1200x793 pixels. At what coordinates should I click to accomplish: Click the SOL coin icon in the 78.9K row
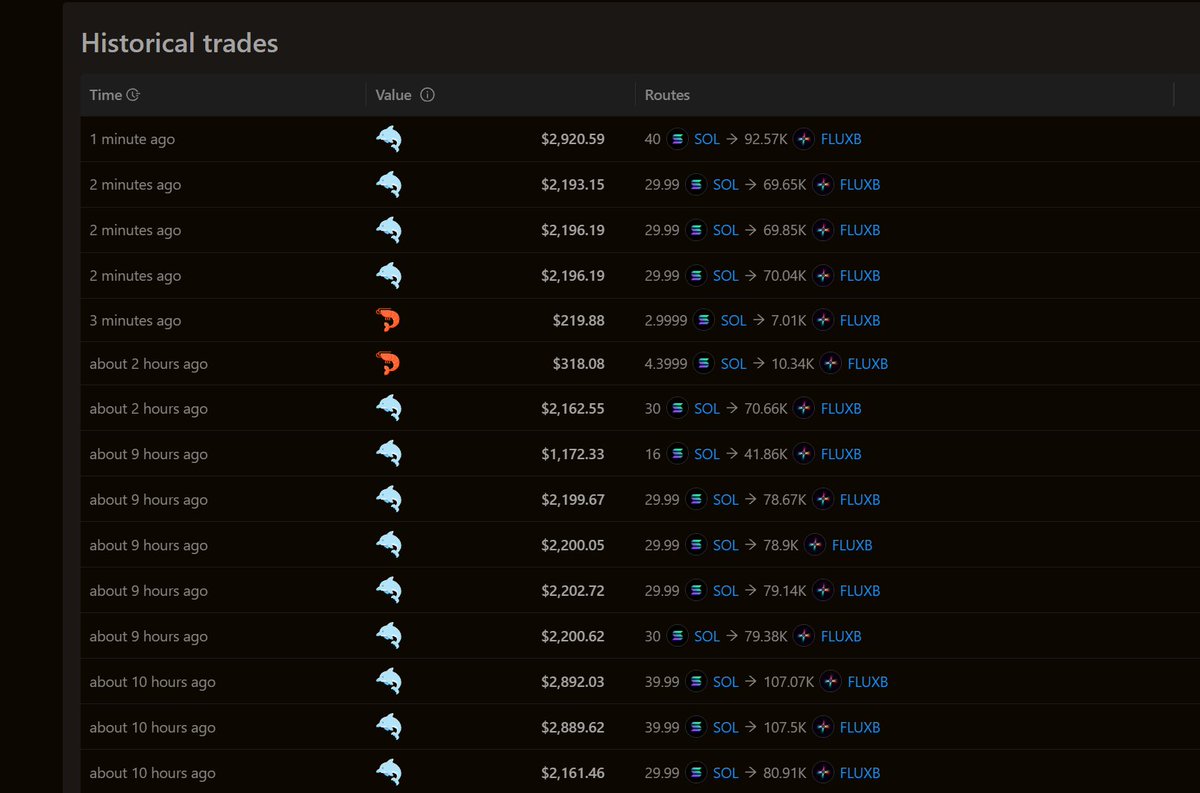pos(697,545)
